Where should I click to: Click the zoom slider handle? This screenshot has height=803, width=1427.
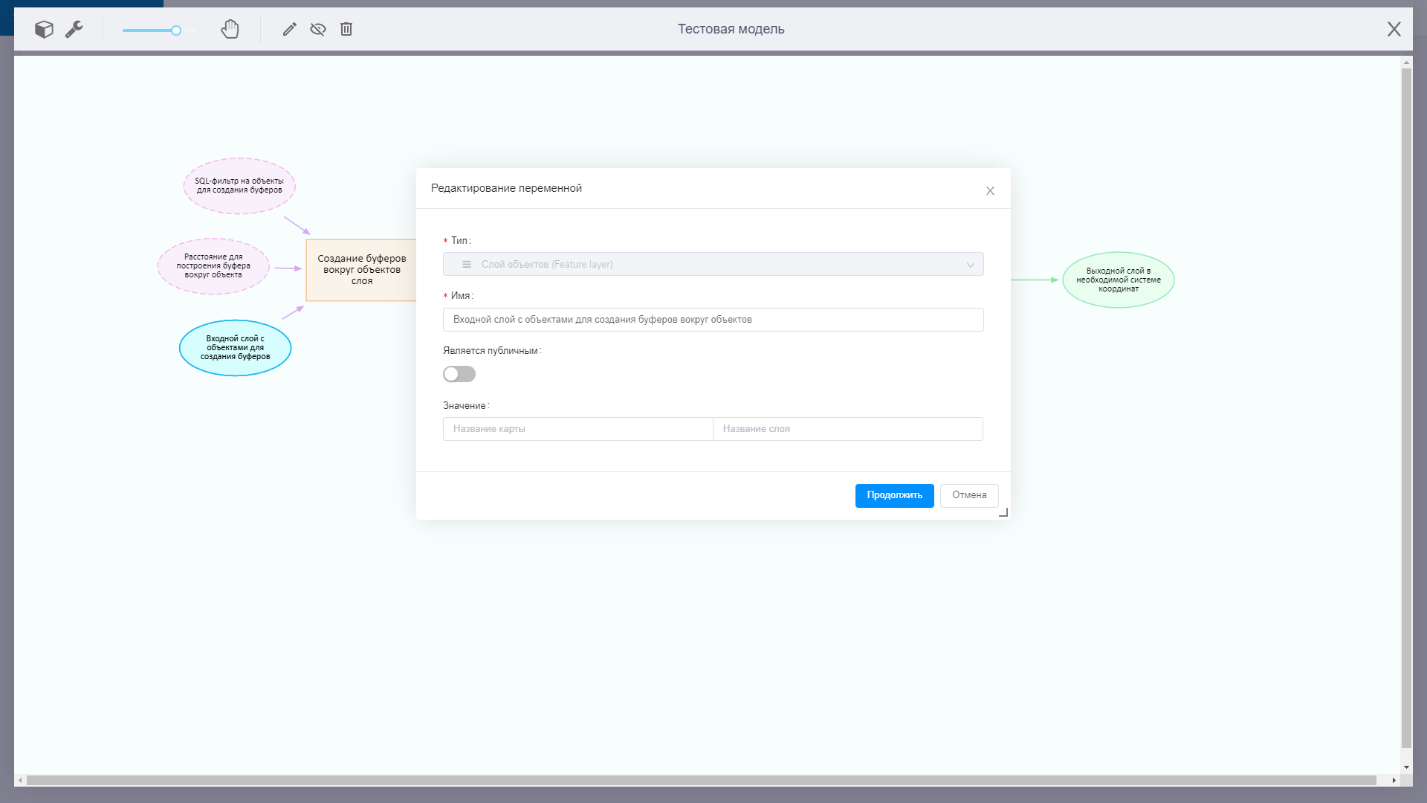[x=176, y=30]
